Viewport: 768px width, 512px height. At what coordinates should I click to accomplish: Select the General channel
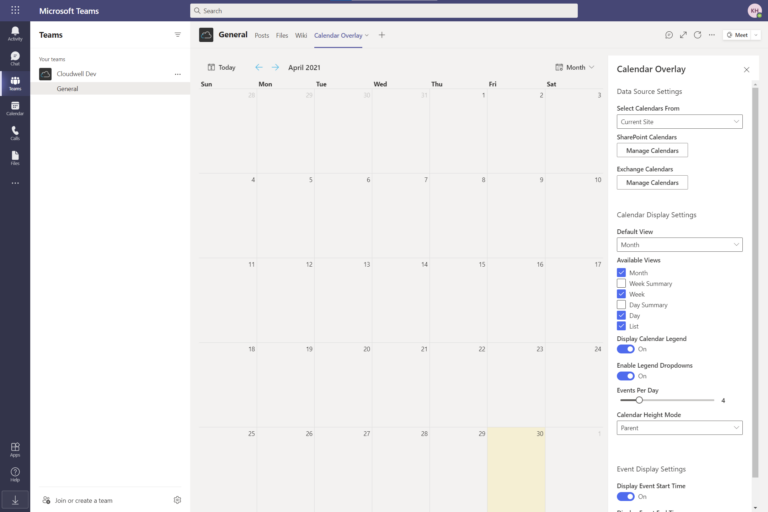click(x=110, y=89)
